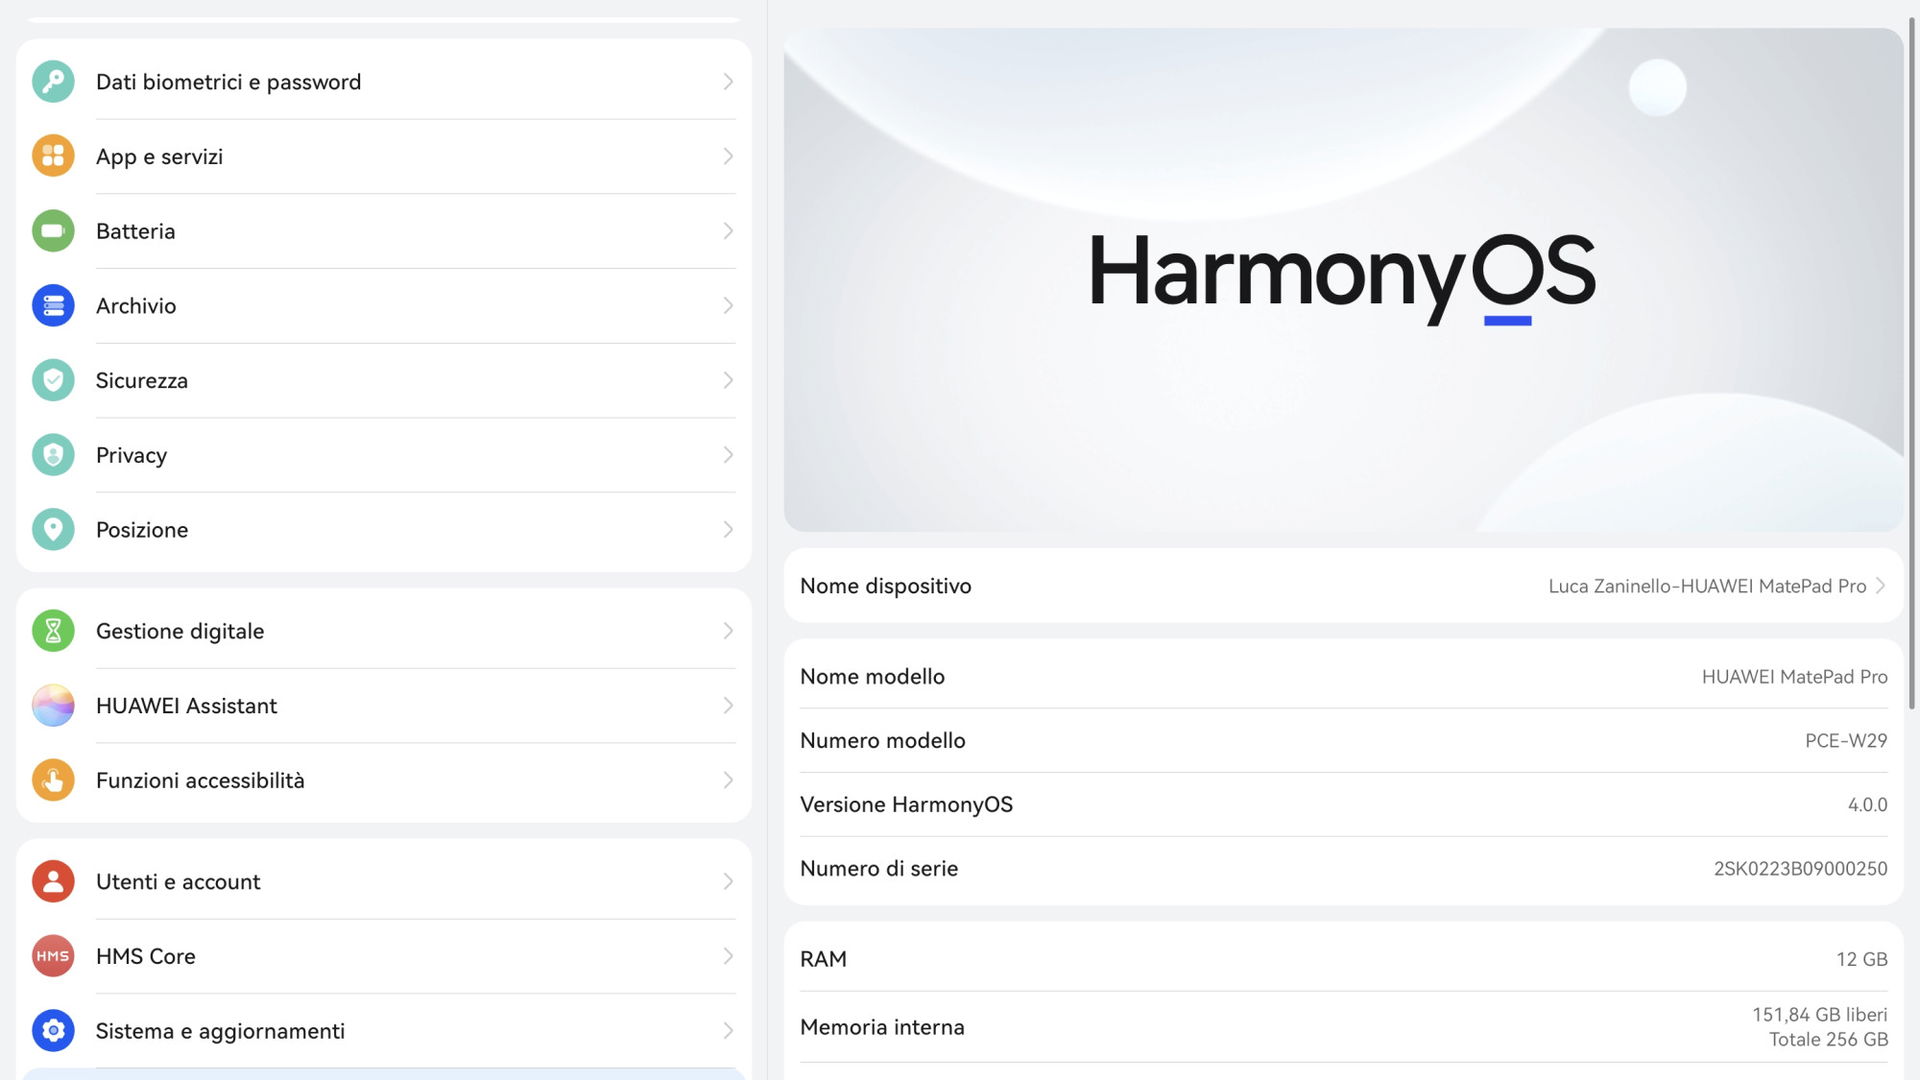Expand chevron next to Sistema e aggiornamenti

tap(728, 1031)
